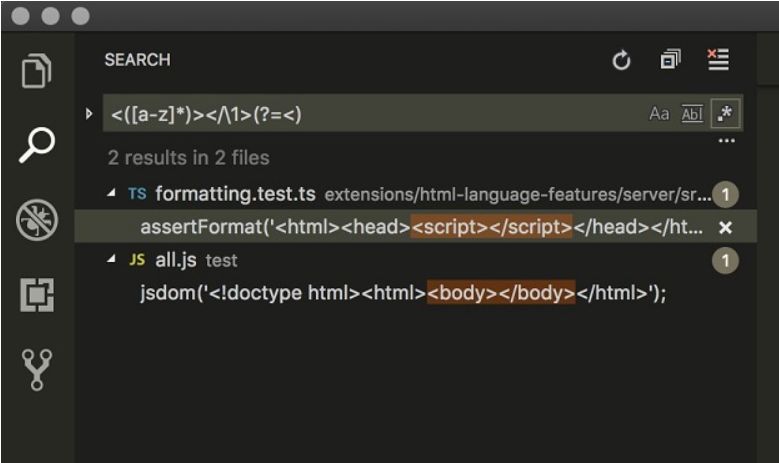The image size is (779, 463).
Task: Select the all.js file entry
Action: (177, 260)
